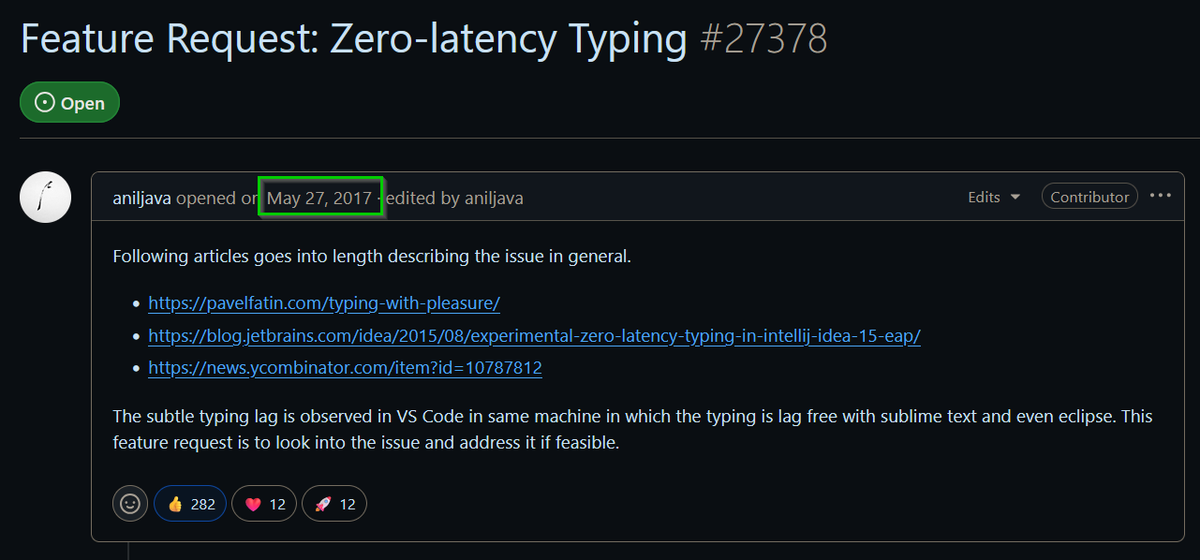
Task: Open the pavelfatin.com typing-with-pleasure link
Action: pos(324,302)
